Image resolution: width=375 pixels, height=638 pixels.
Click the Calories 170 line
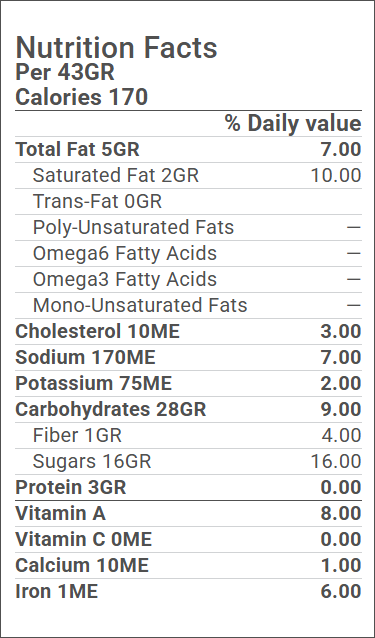click(x=81, y=98)
